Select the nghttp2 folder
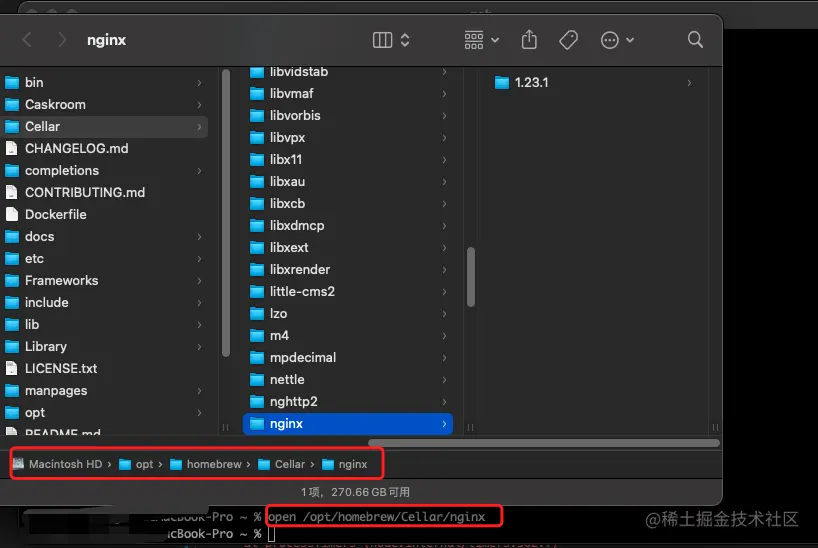 pyautogui.click(x=348, y=401)
